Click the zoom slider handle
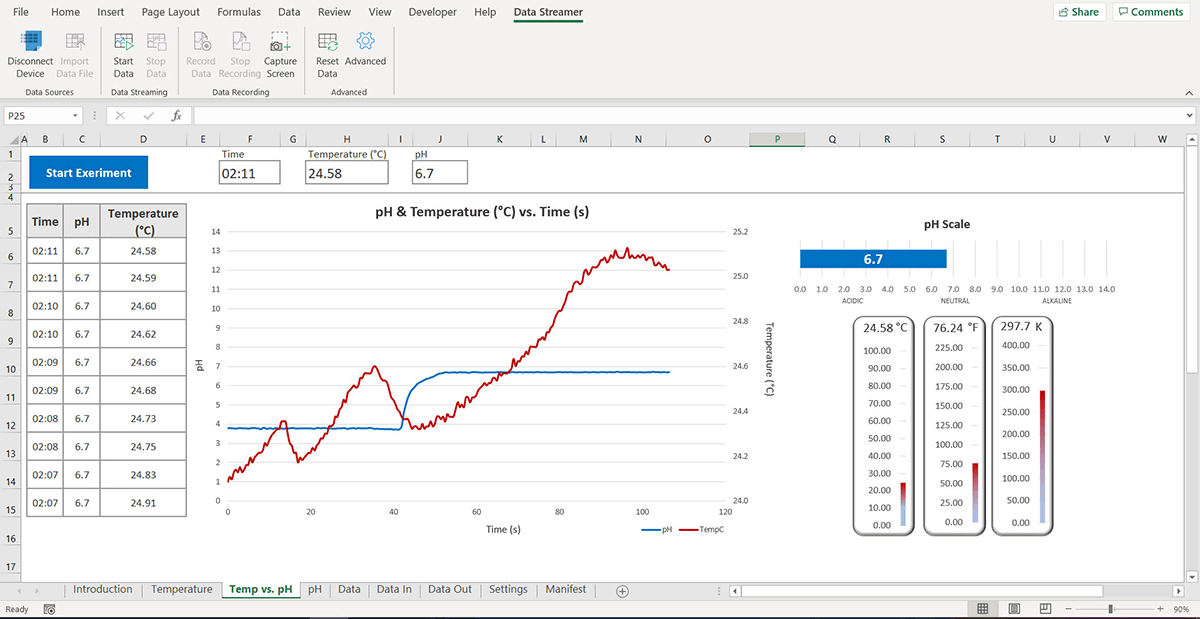Viewport: 1200px width, 619px height. tap(1111, 609)
